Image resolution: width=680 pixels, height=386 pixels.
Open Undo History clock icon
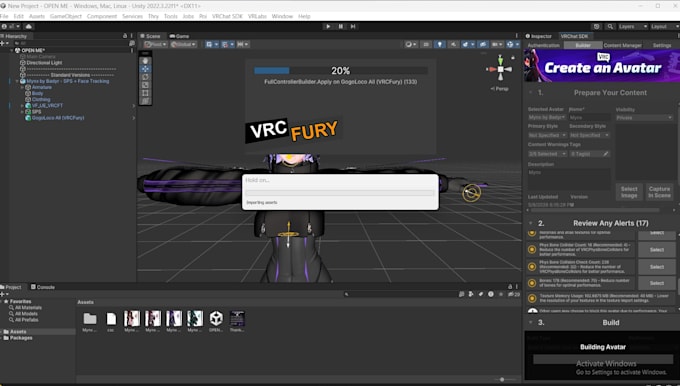point(596,26)
